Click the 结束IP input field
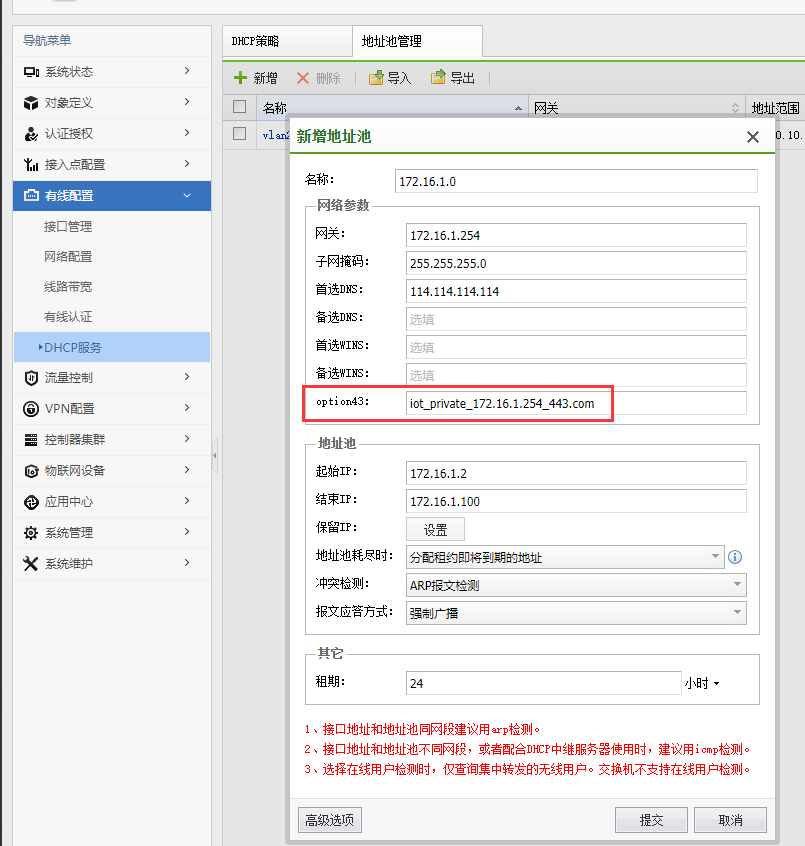Screen dimensions: 805x846 click(x=576, y=501)
